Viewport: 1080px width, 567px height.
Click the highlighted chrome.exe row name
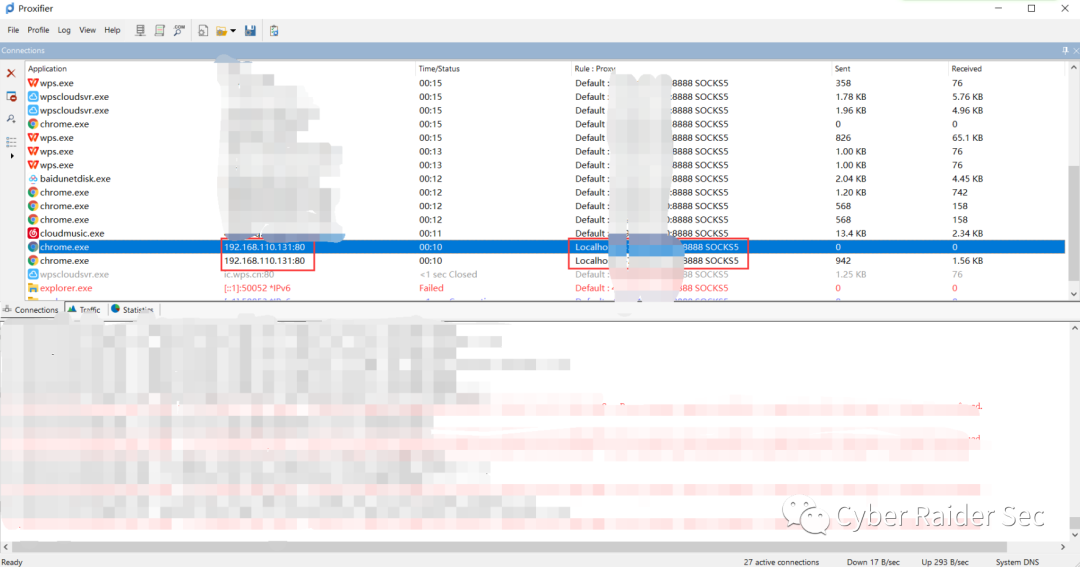point(64,247)
